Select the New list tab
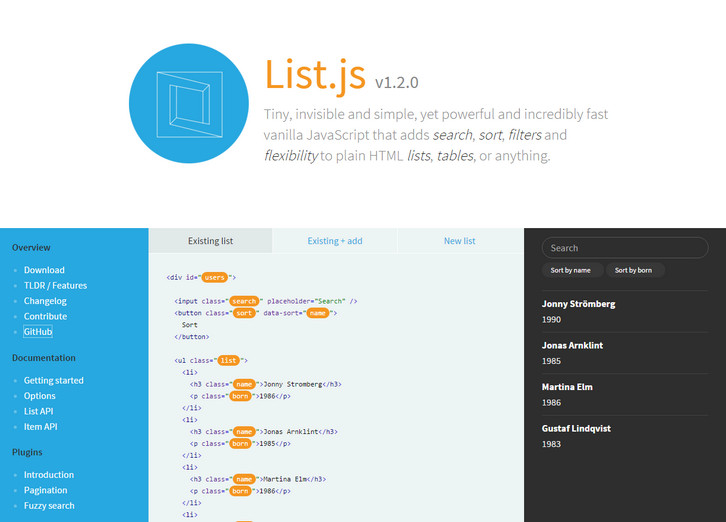 [460, 241]
